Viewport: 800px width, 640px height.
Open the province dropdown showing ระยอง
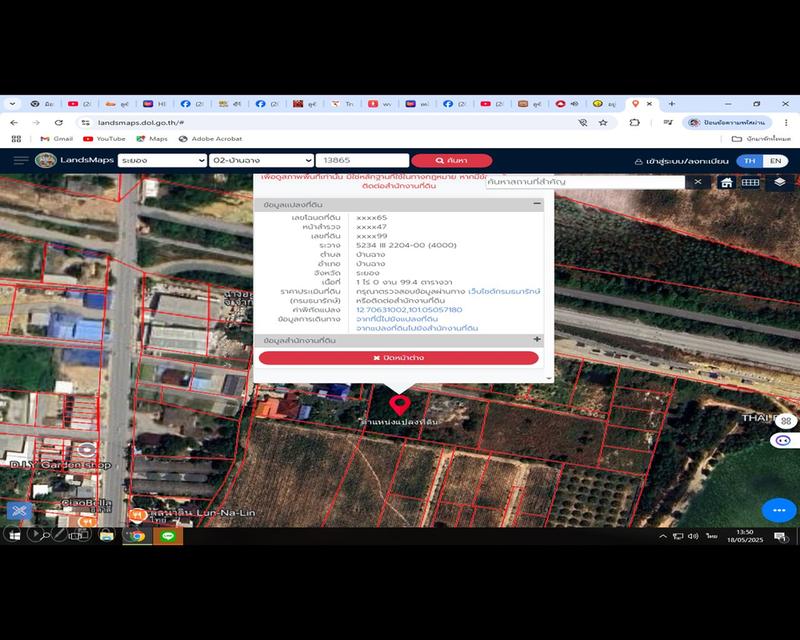pyautogui.click(x=162, y=160)
